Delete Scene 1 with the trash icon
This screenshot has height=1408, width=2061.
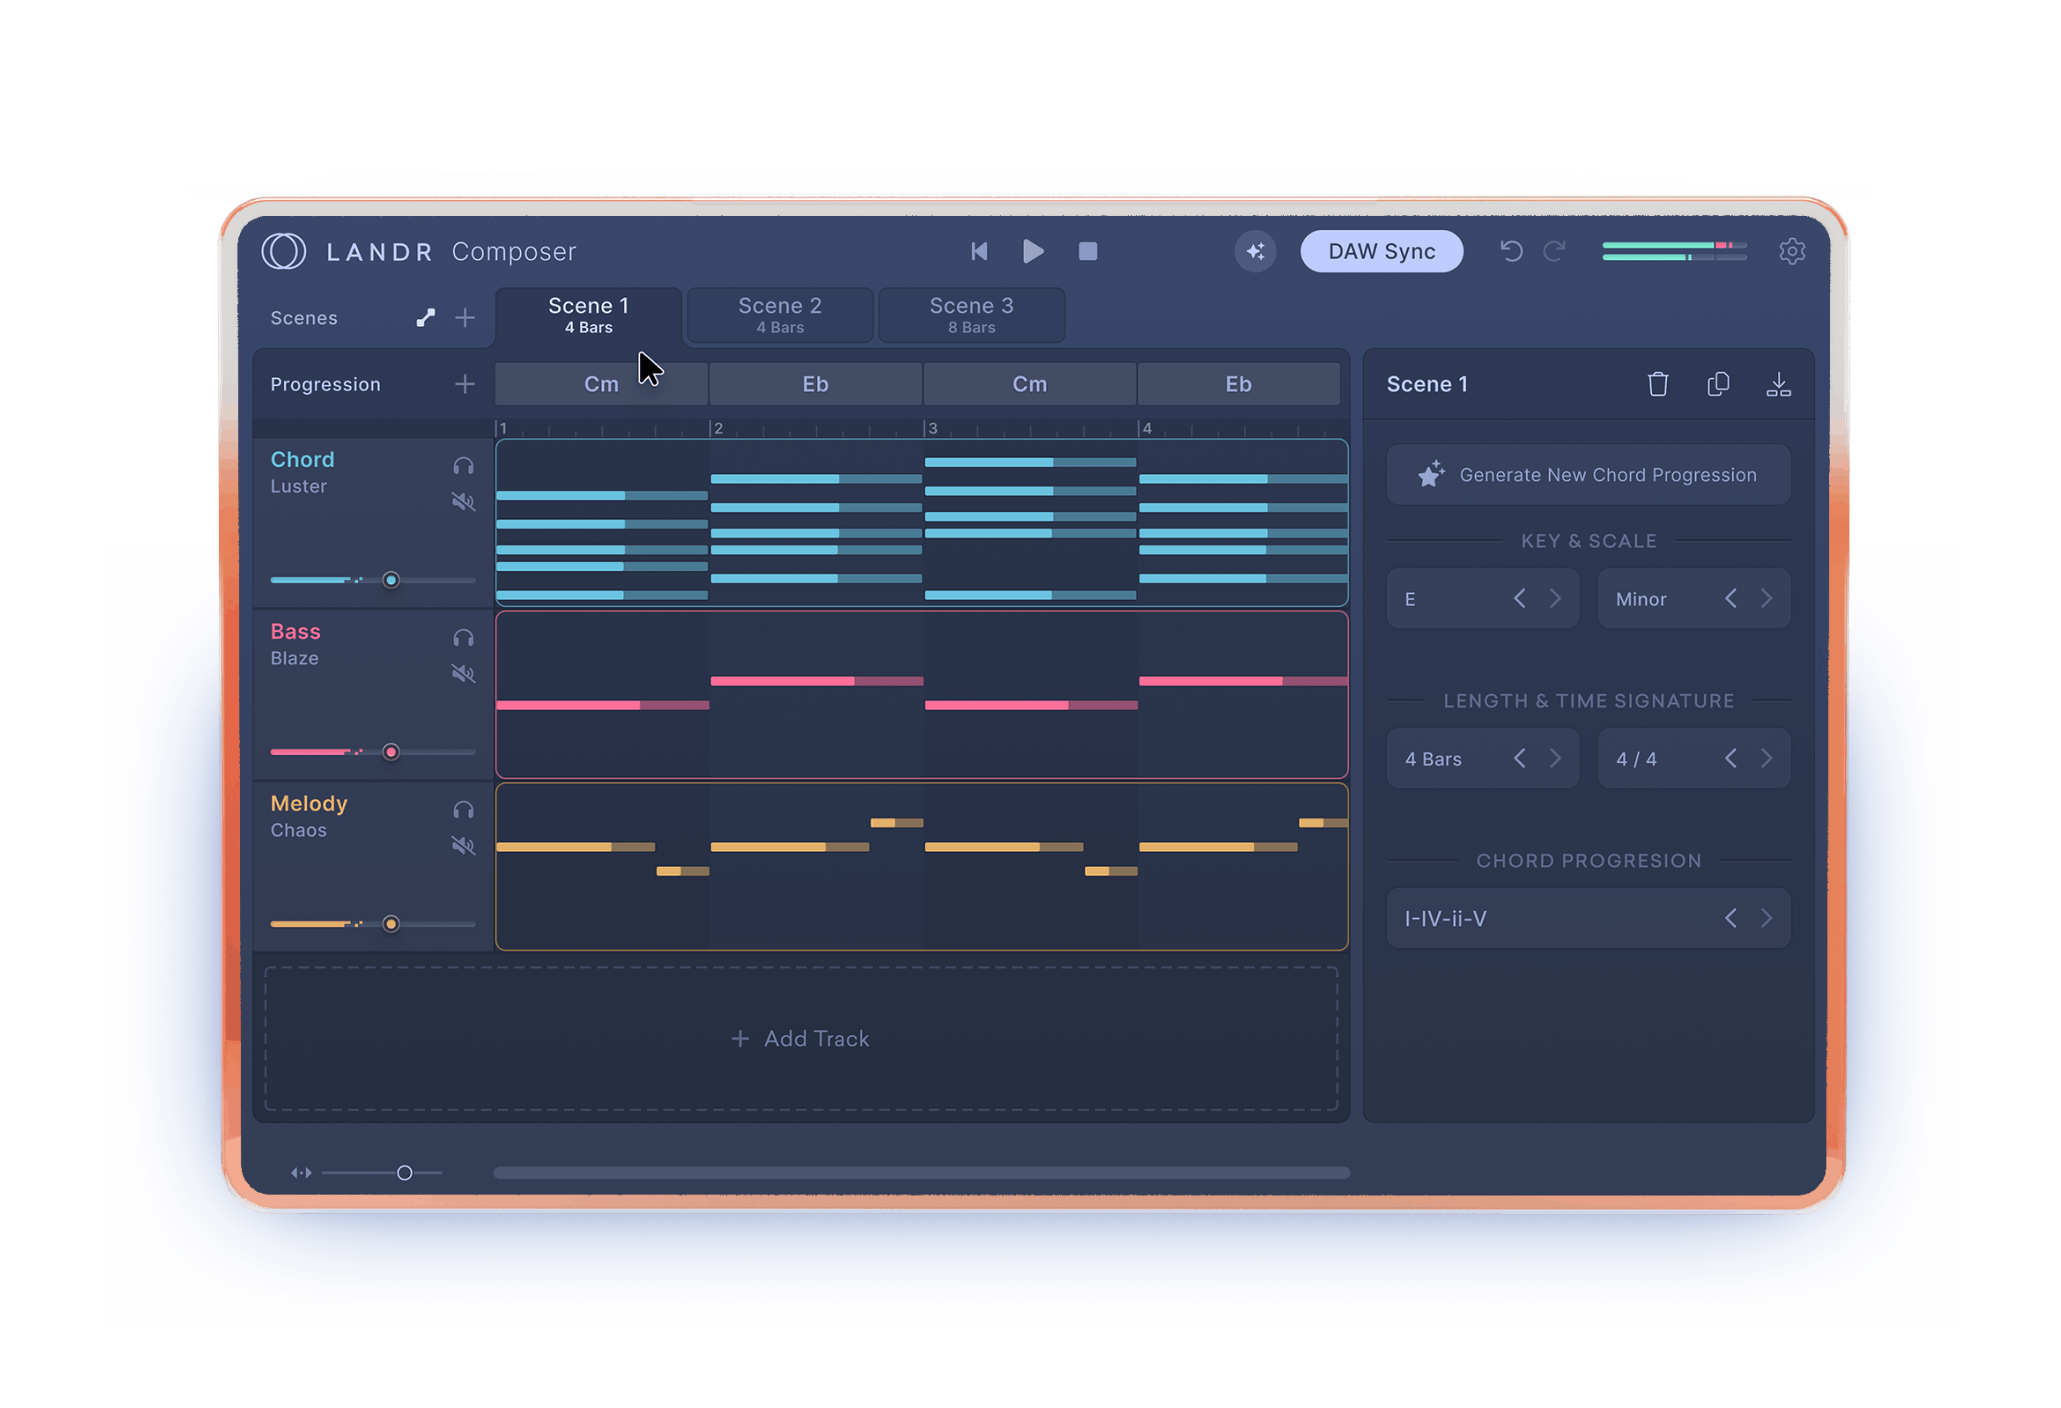point(1658,384)
